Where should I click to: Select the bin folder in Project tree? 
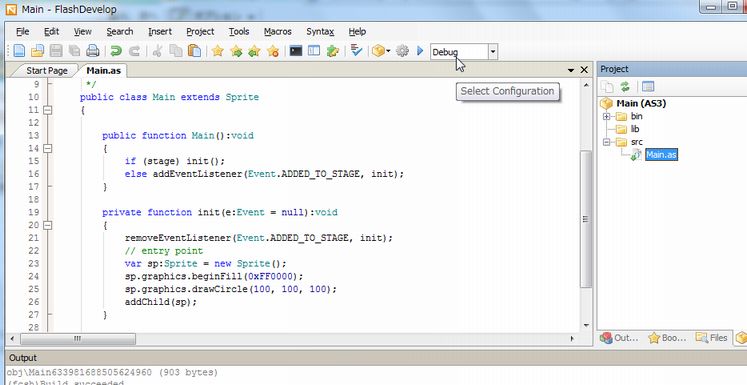coord(636,116)
